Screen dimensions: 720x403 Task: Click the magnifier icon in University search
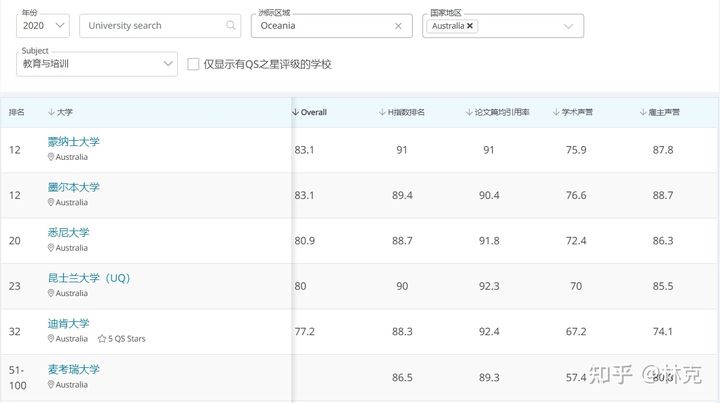point(231,25)
